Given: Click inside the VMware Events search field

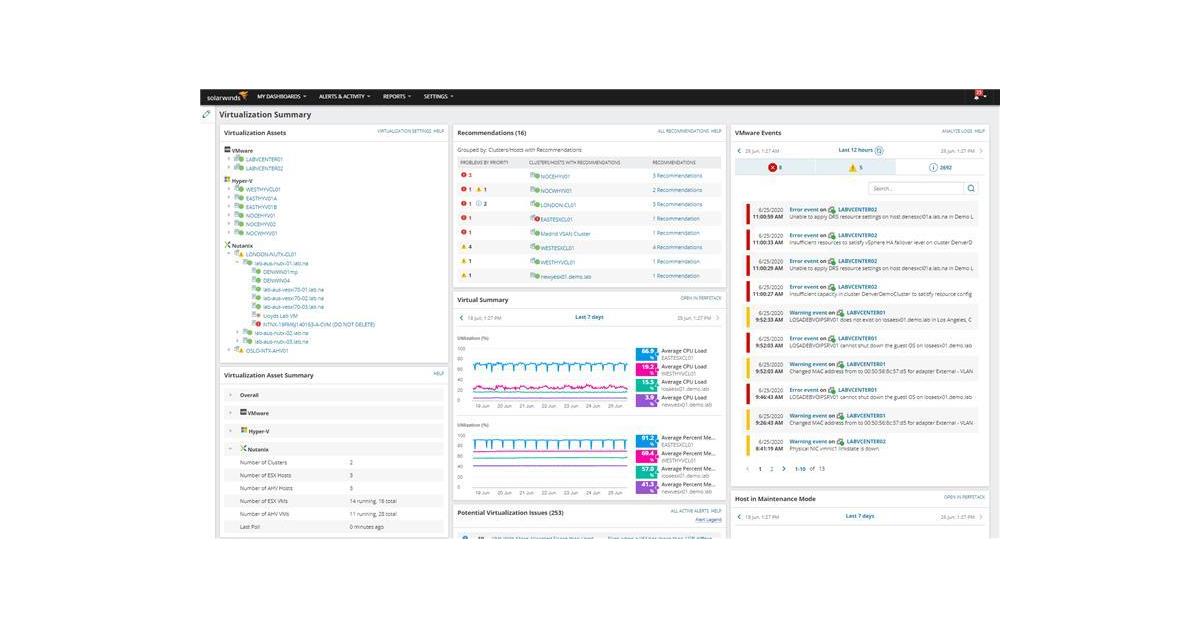Looking at the screenshot, I should click(x=916, y=188).
